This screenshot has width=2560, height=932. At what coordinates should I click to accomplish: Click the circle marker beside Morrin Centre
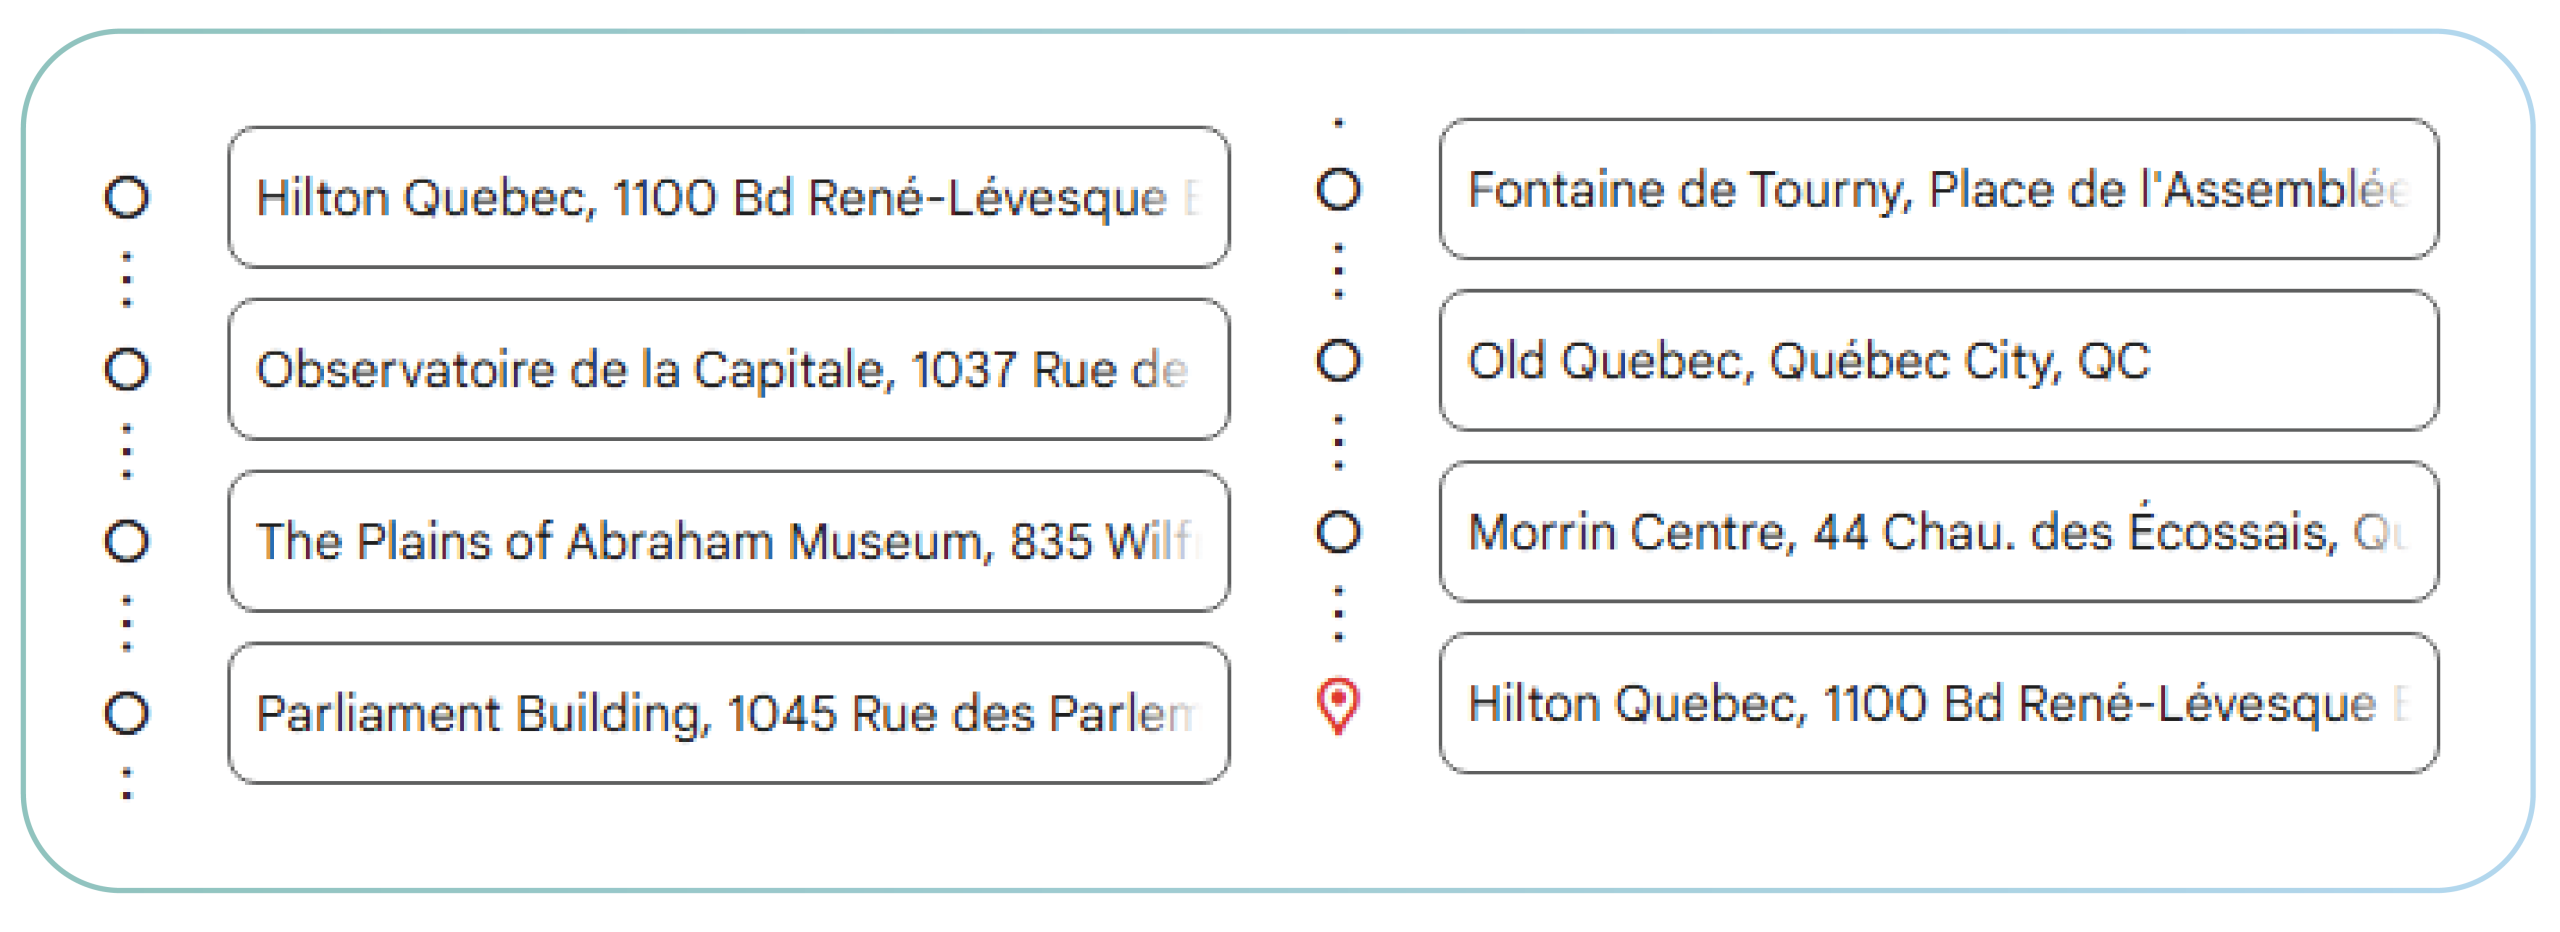click(x=1338, y=531)
